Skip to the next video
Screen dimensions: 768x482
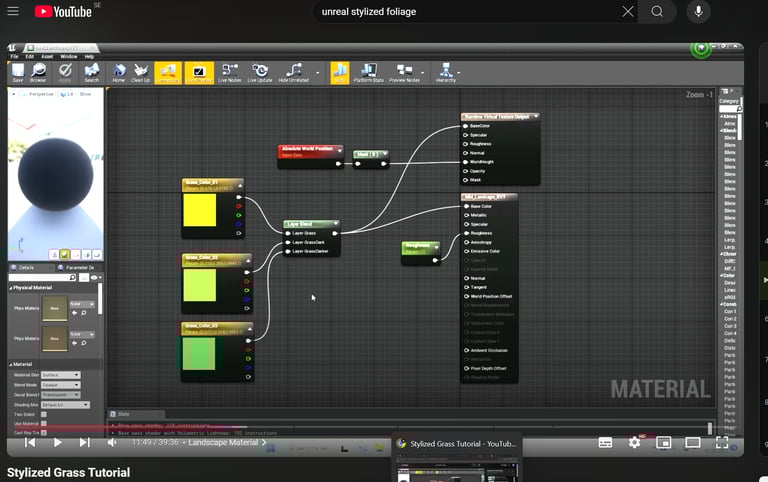point(84,442)
